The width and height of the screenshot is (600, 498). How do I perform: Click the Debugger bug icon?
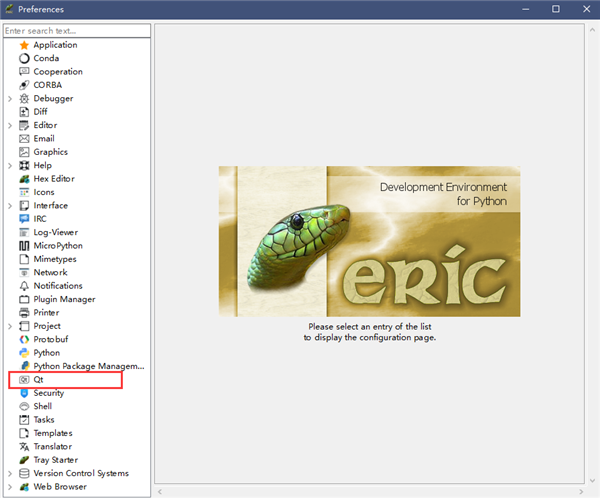pos(24,98)
